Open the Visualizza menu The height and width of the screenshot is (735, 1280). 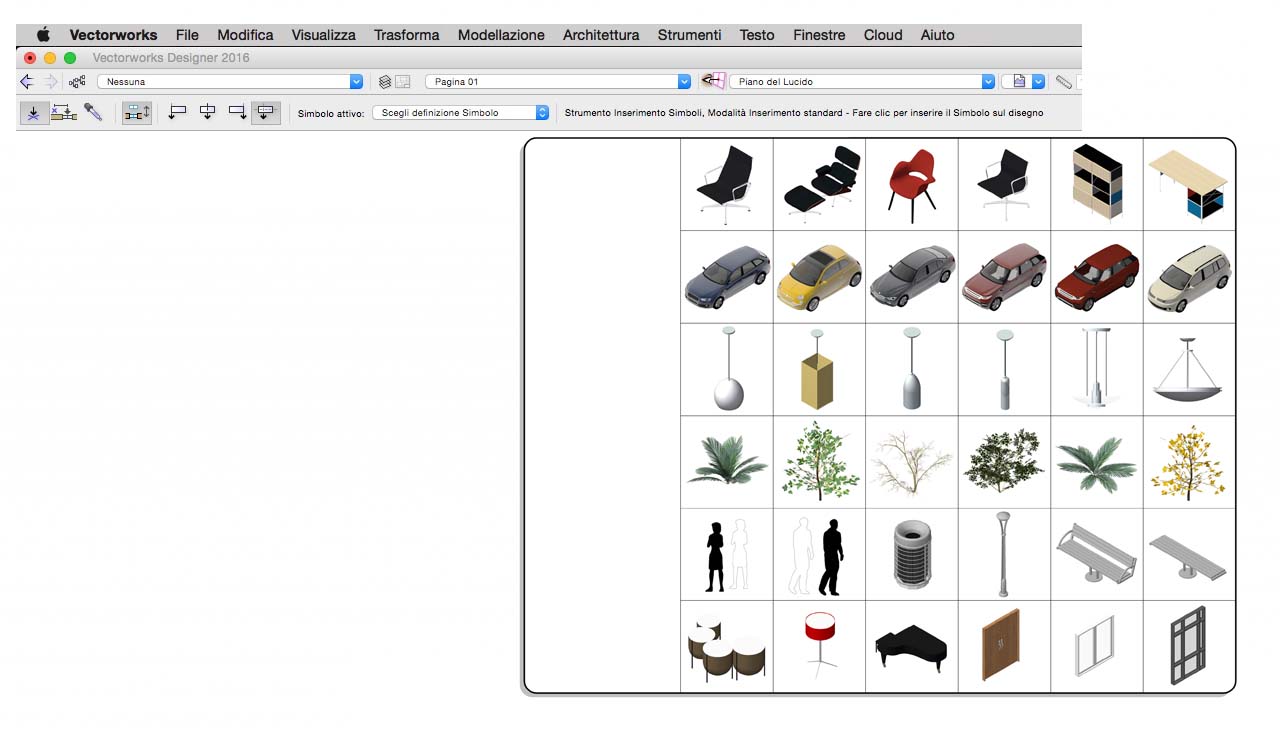pyautogui.click(x=323, y=35)
